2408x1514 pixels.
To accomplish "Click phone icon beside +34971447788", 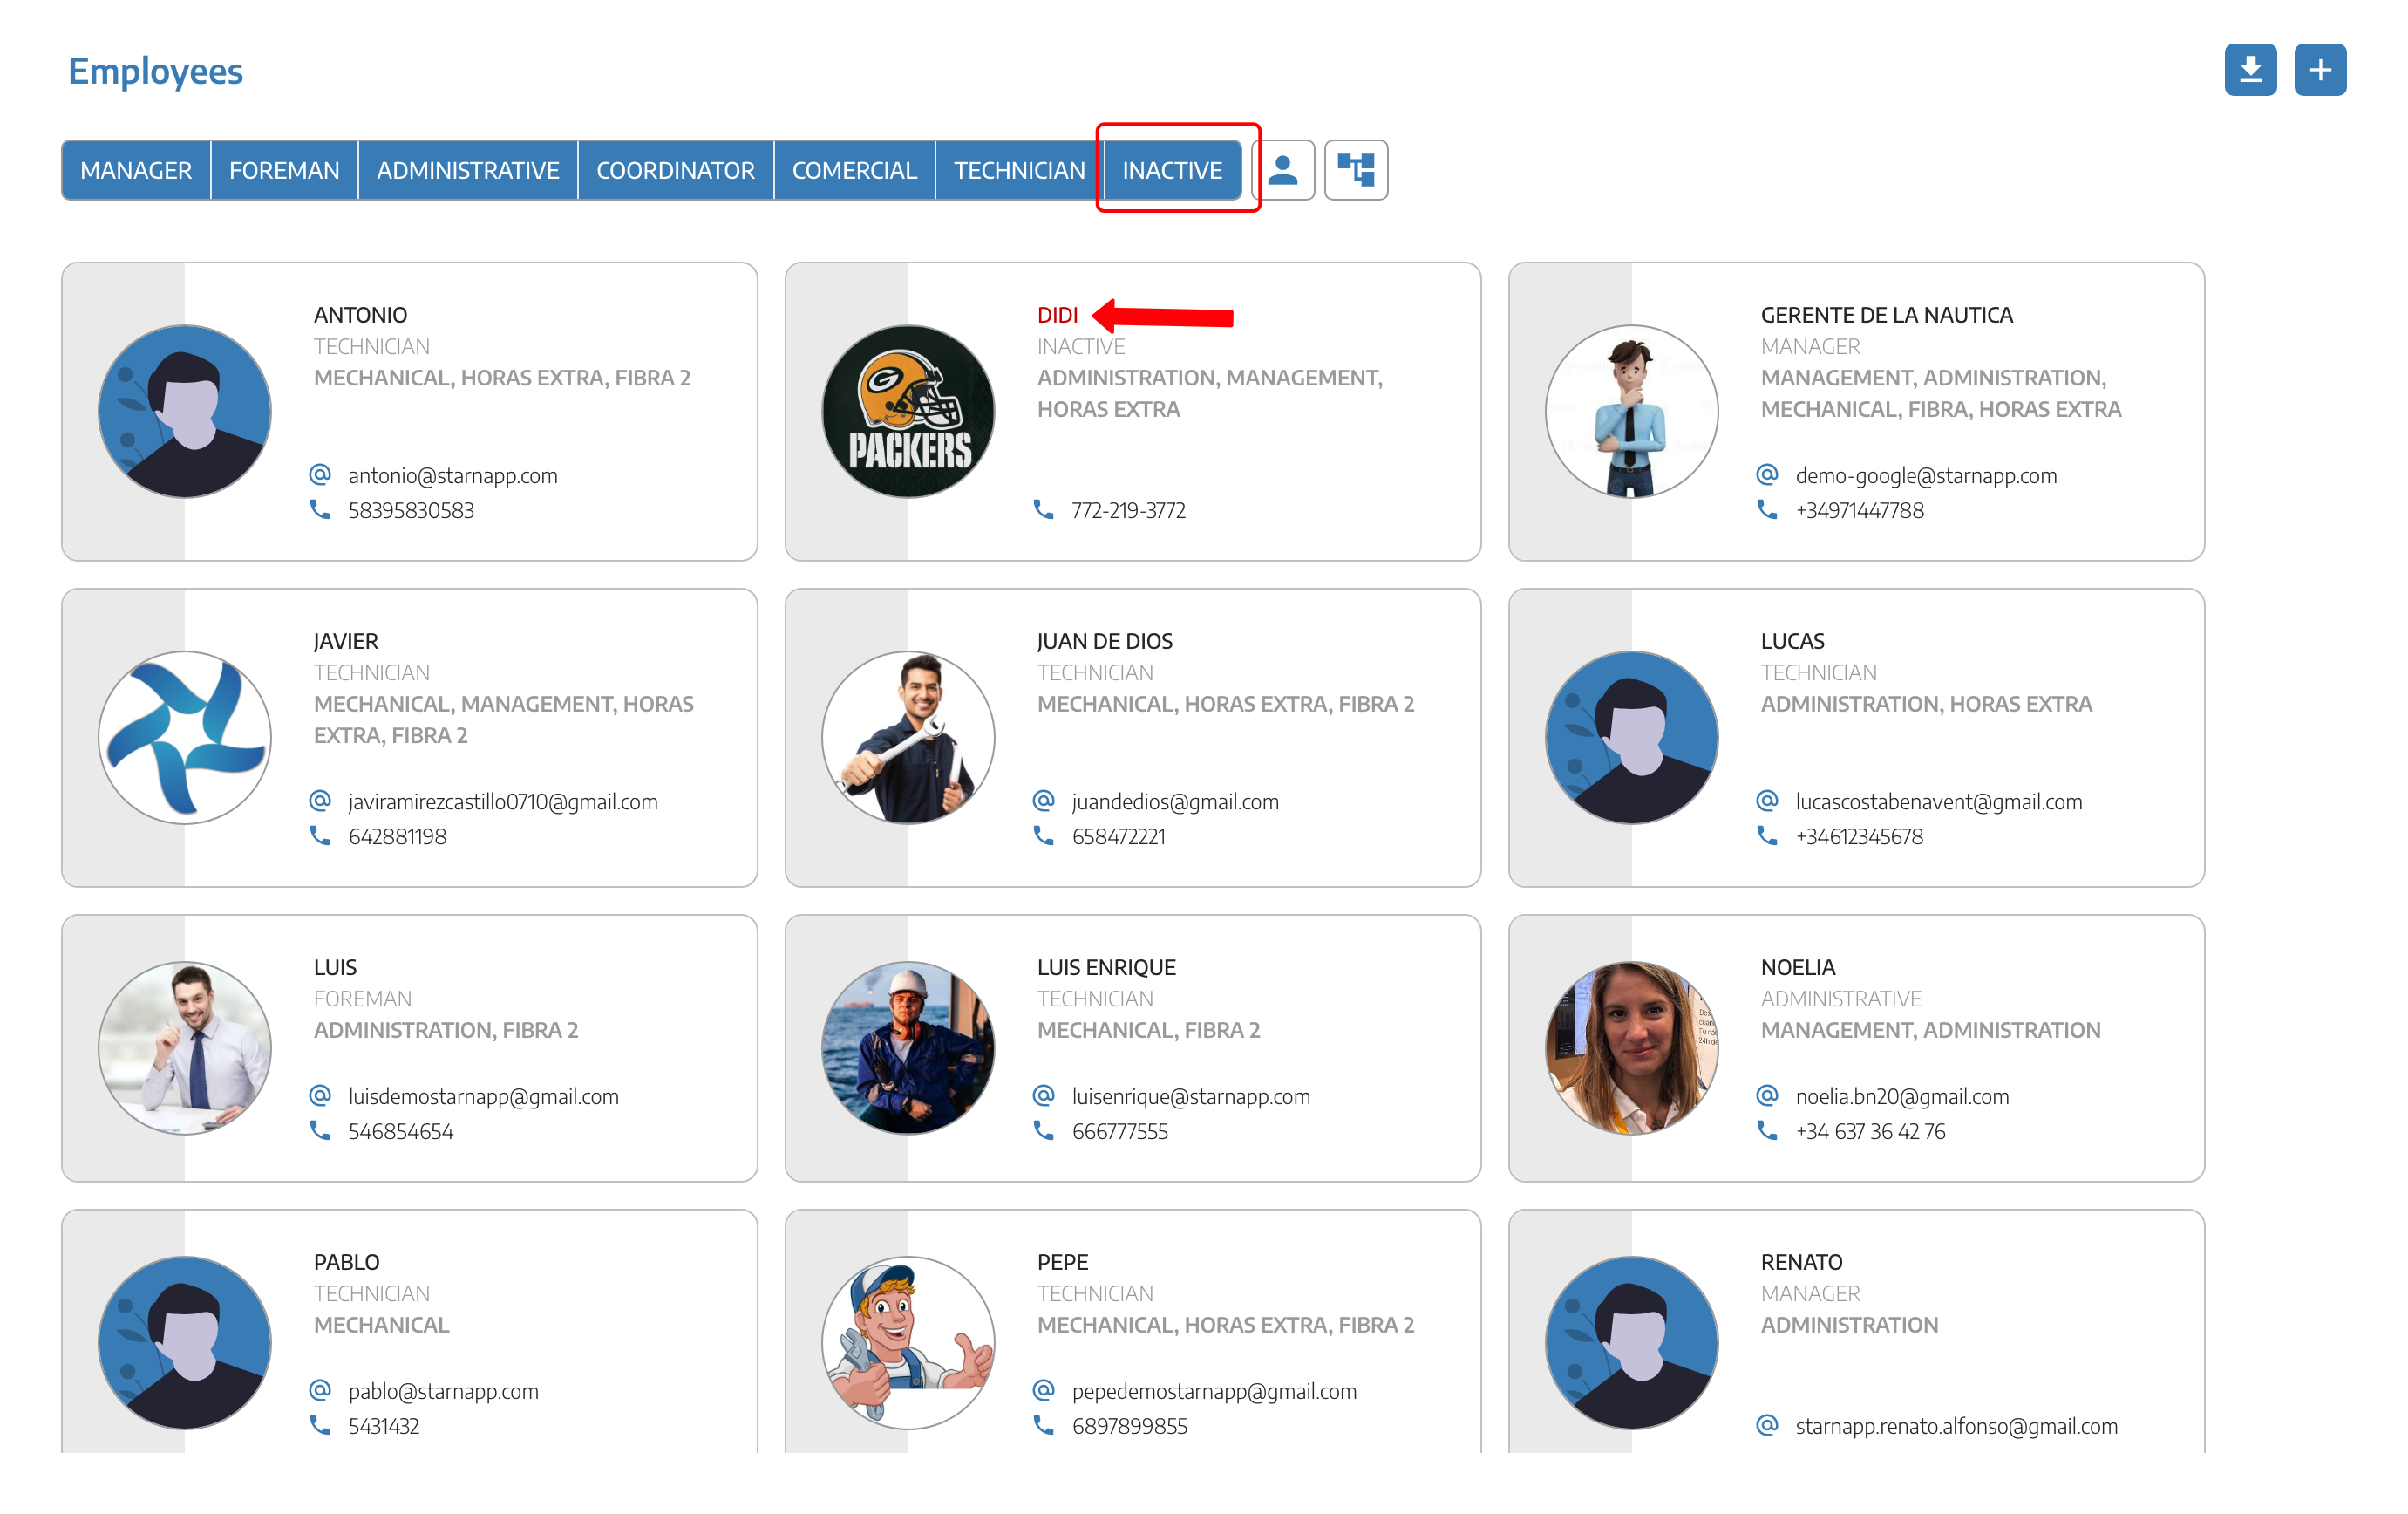I will (1767, 509).
